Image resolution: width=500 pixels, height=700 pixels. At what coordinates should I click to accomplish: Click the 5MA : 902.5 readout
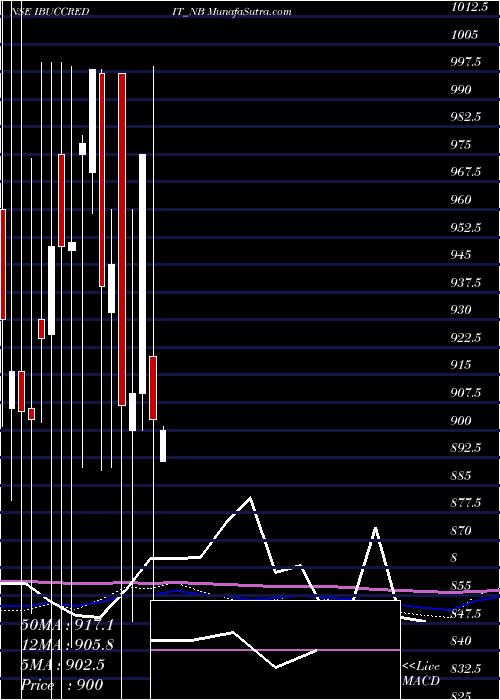pyautogui.click(x=62, y=665)
